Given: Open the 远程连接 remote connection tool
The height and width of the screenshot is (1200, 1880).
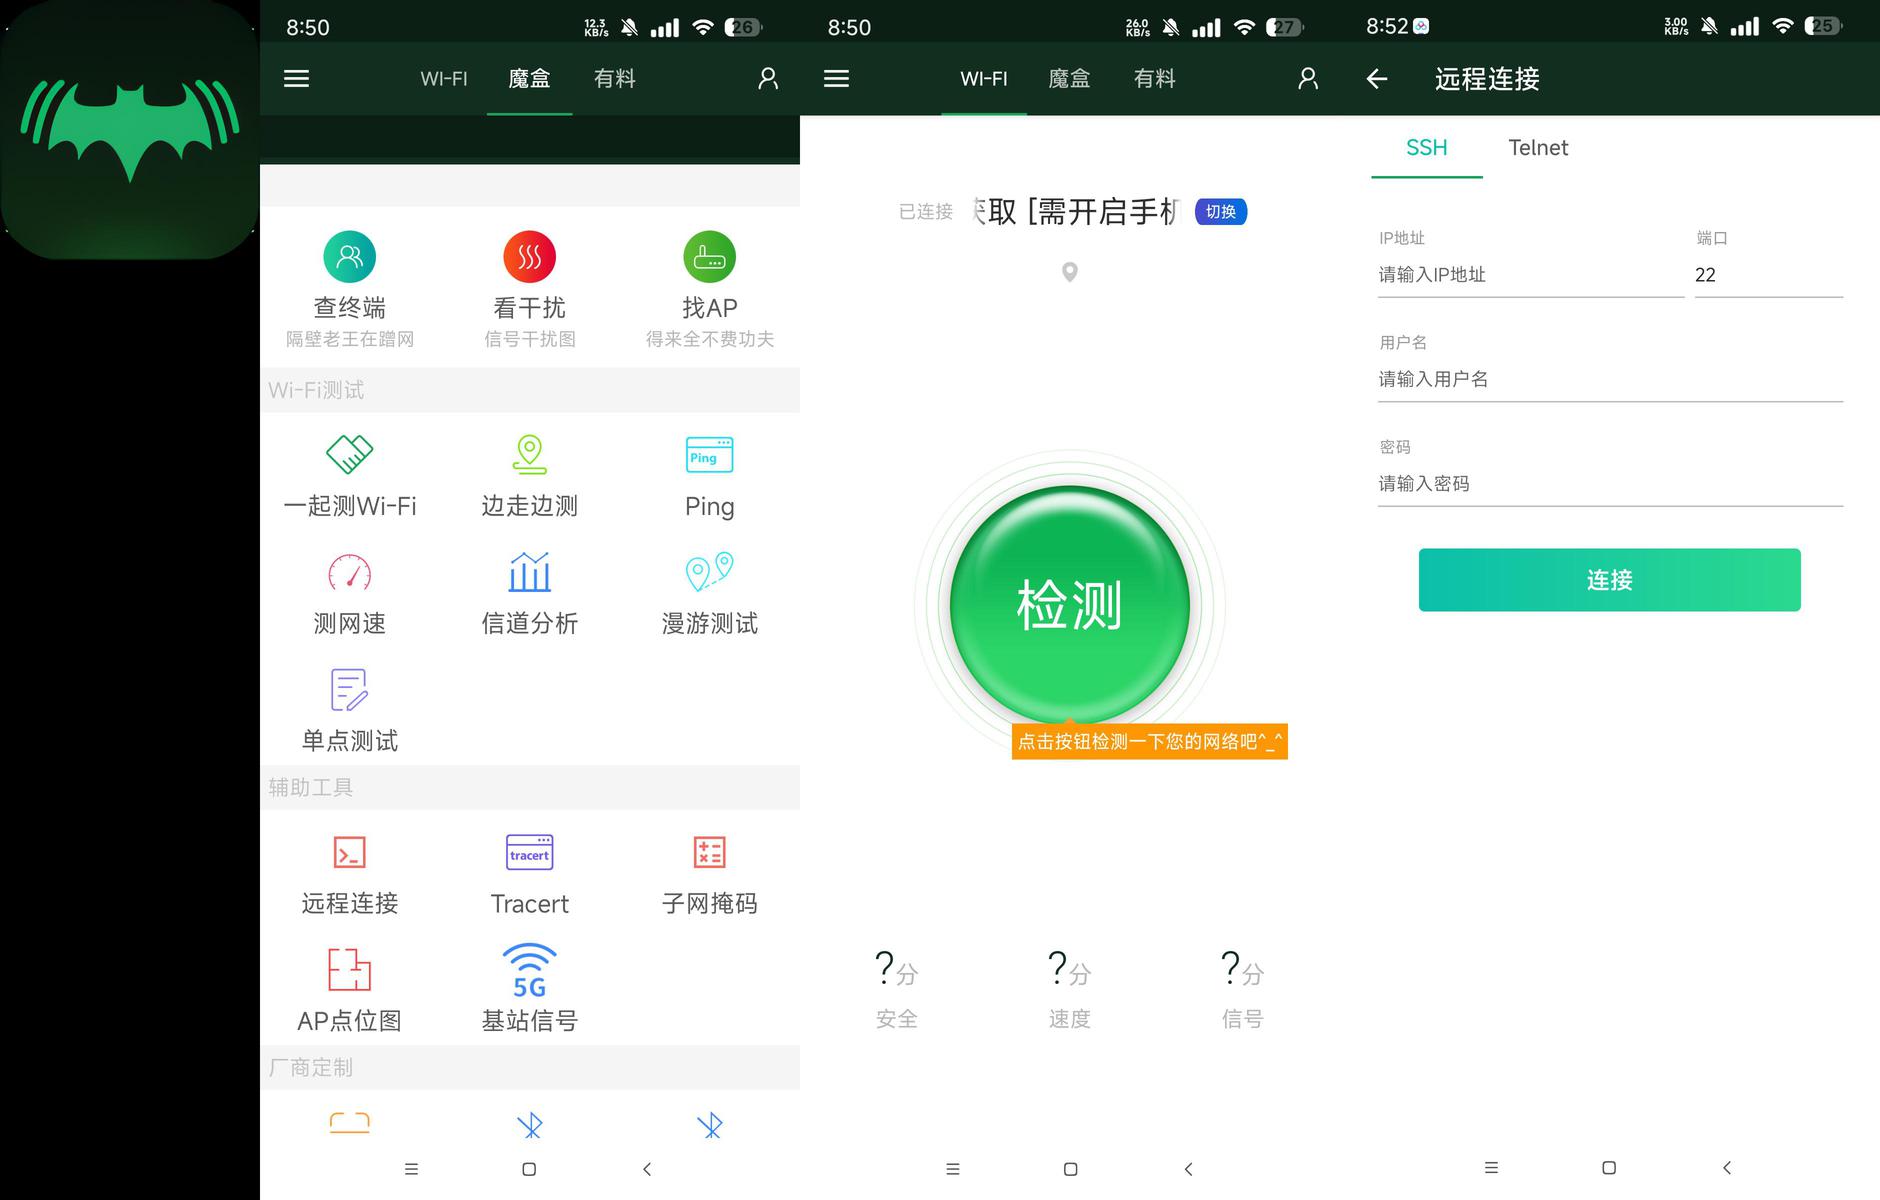Looking at the screenshot, I should click(x=349, y=853).
